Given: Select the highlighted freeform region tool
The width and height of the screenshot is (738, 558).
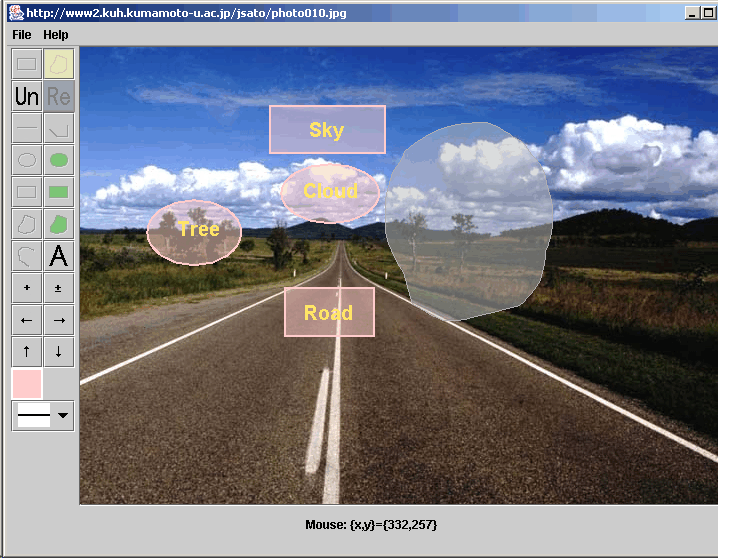Looking at the screenshot, I should tap(59, 64).
